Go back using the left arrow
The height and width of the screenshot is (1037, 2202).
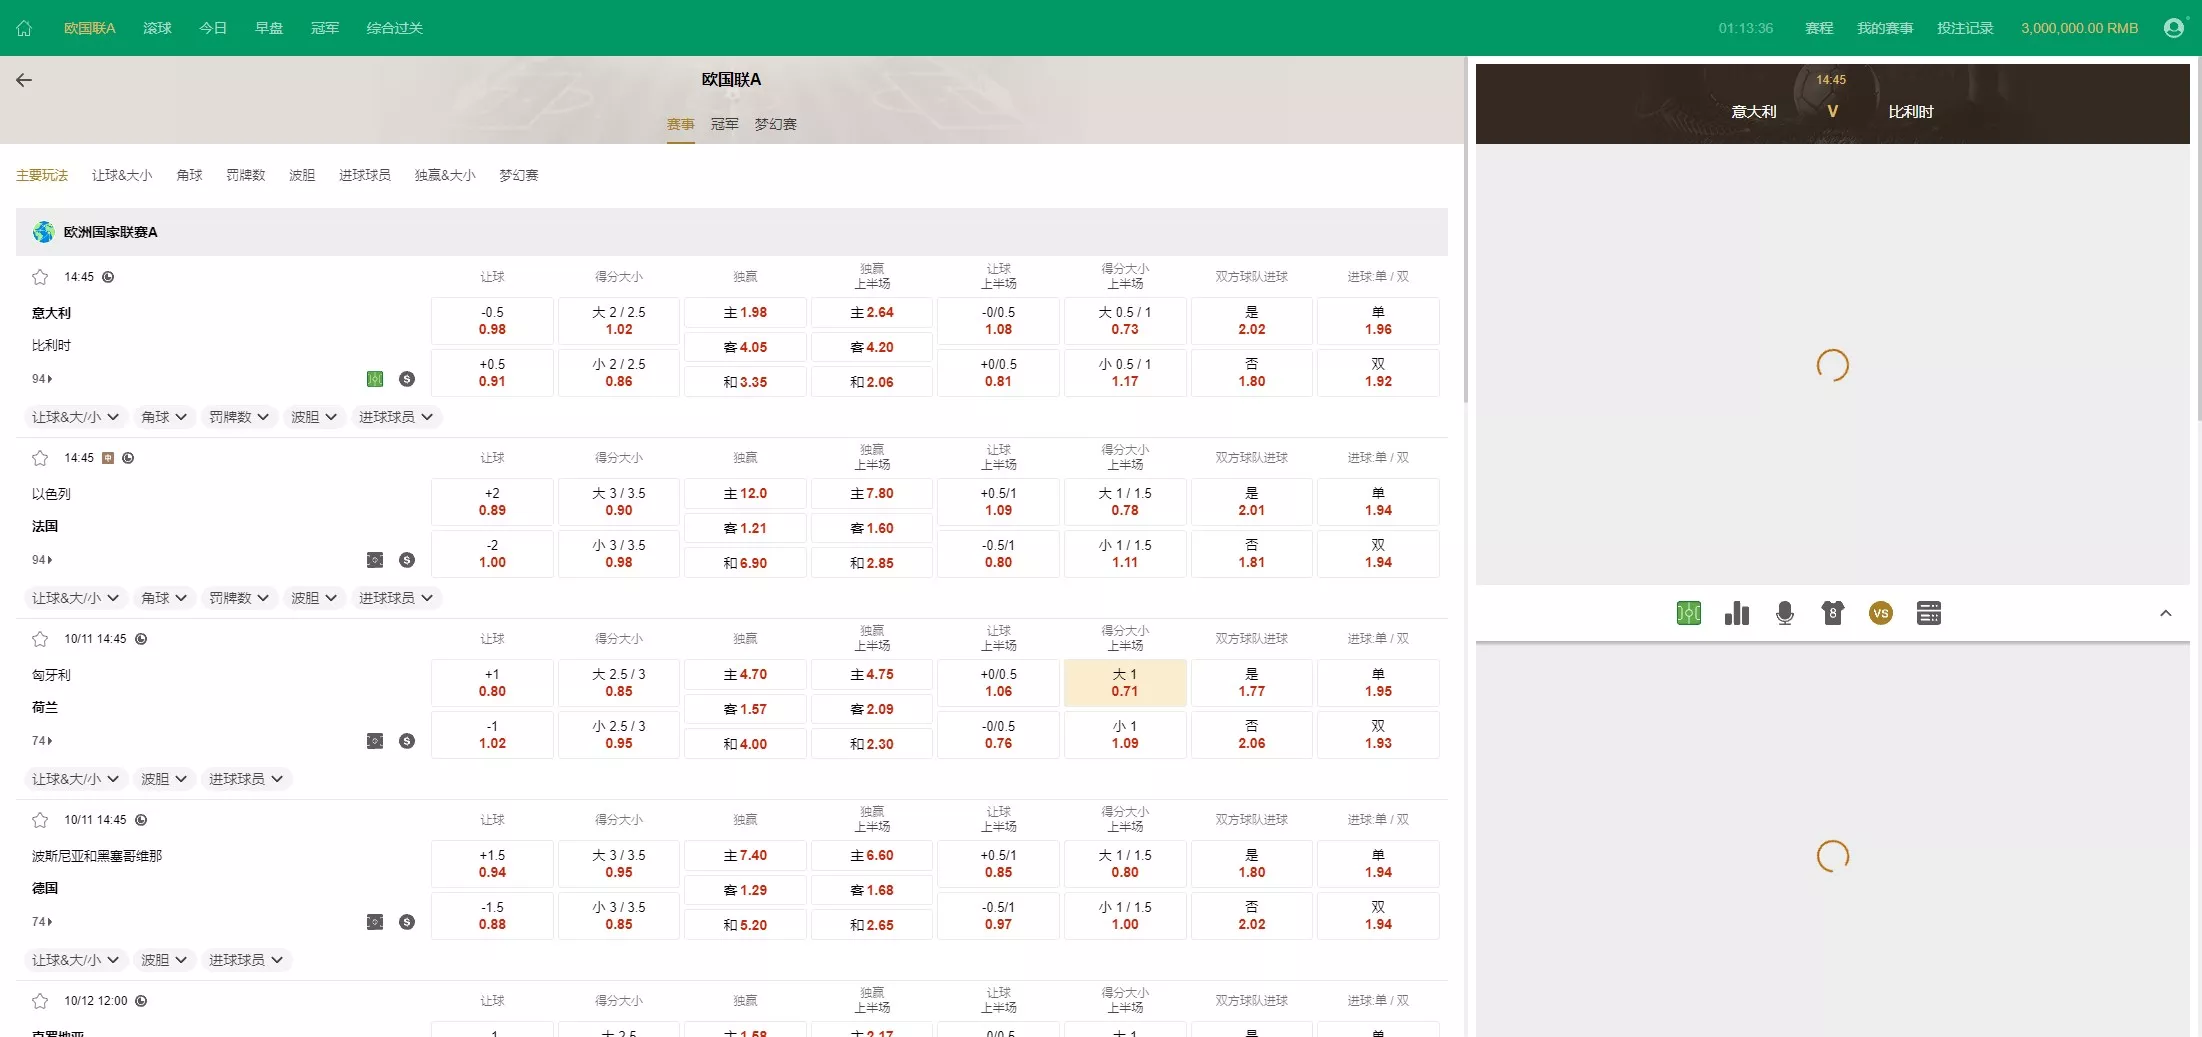point(24,80)
